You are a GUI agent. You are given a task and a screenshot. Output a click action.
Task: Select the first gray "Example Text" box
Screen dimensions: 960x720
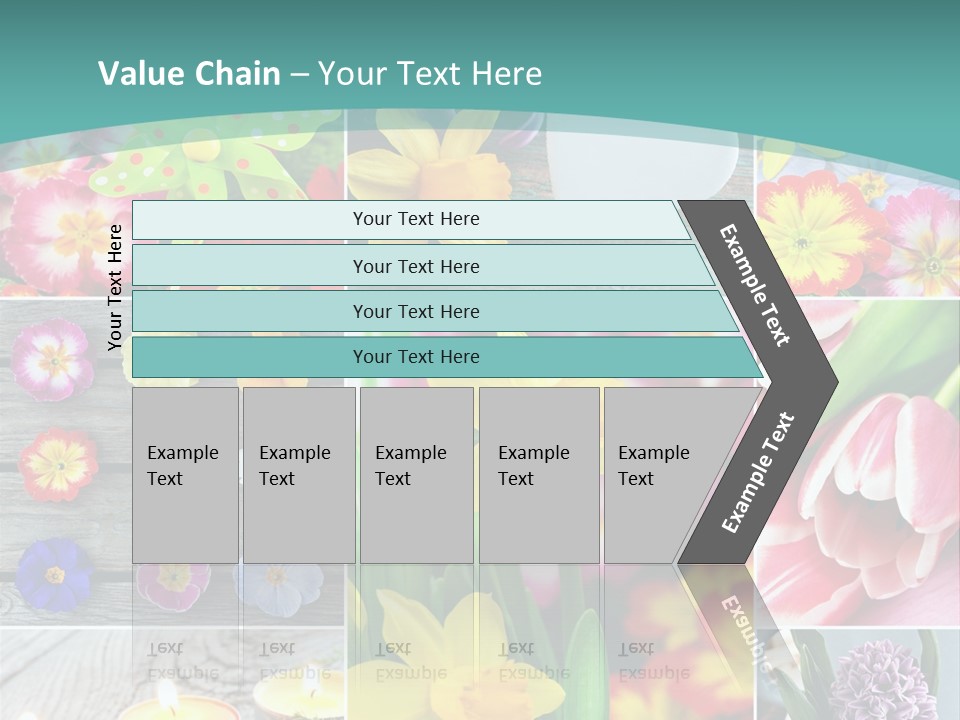click(185, 475)
